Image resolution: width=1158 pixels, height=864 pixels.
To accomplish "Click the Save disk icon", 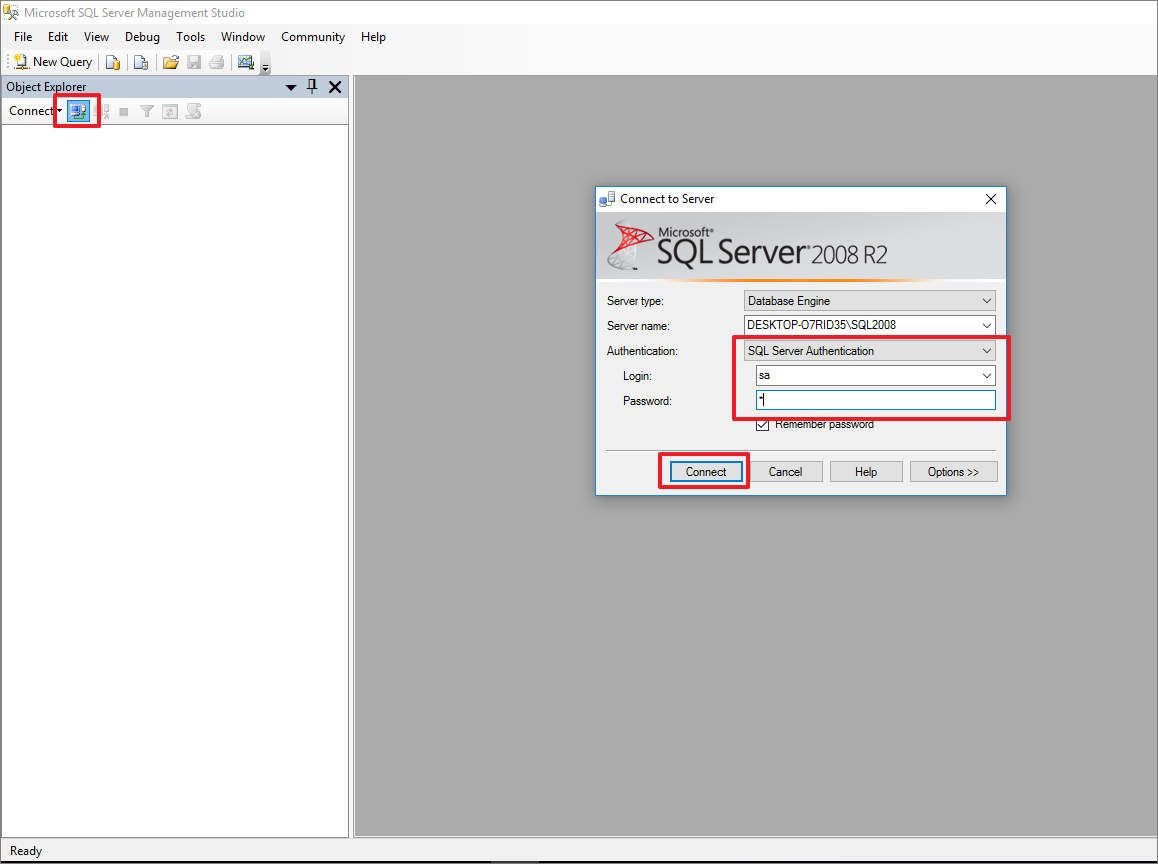I will coord(194,62).
